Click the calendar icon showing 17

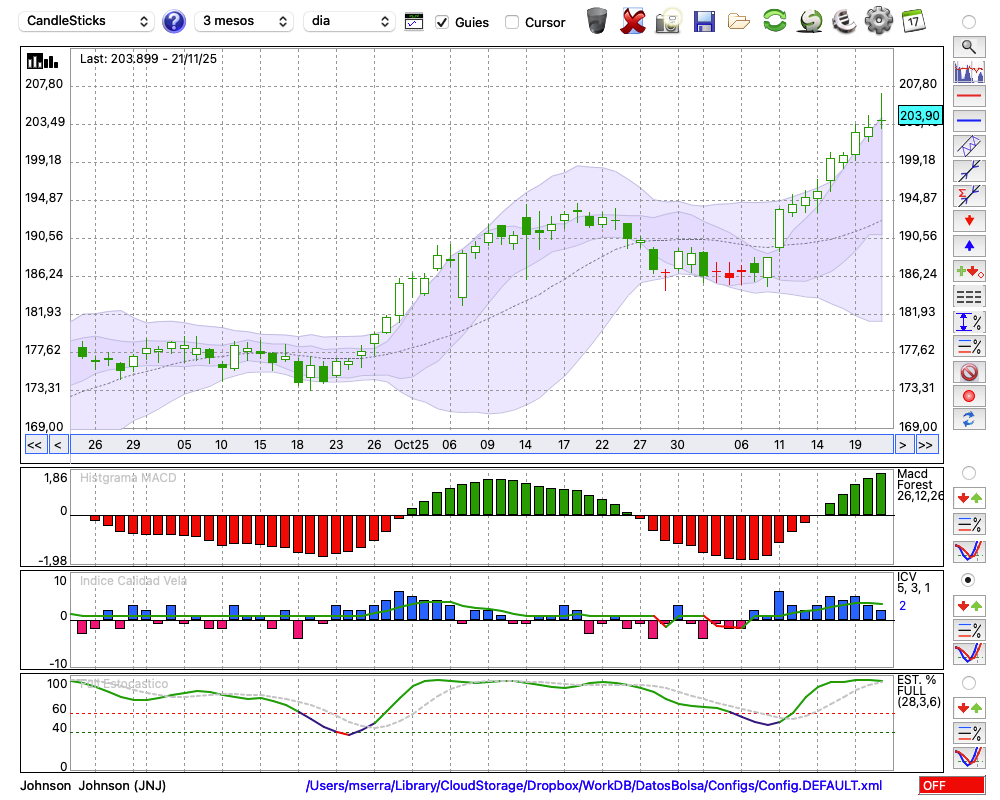[x=913, y=21]
